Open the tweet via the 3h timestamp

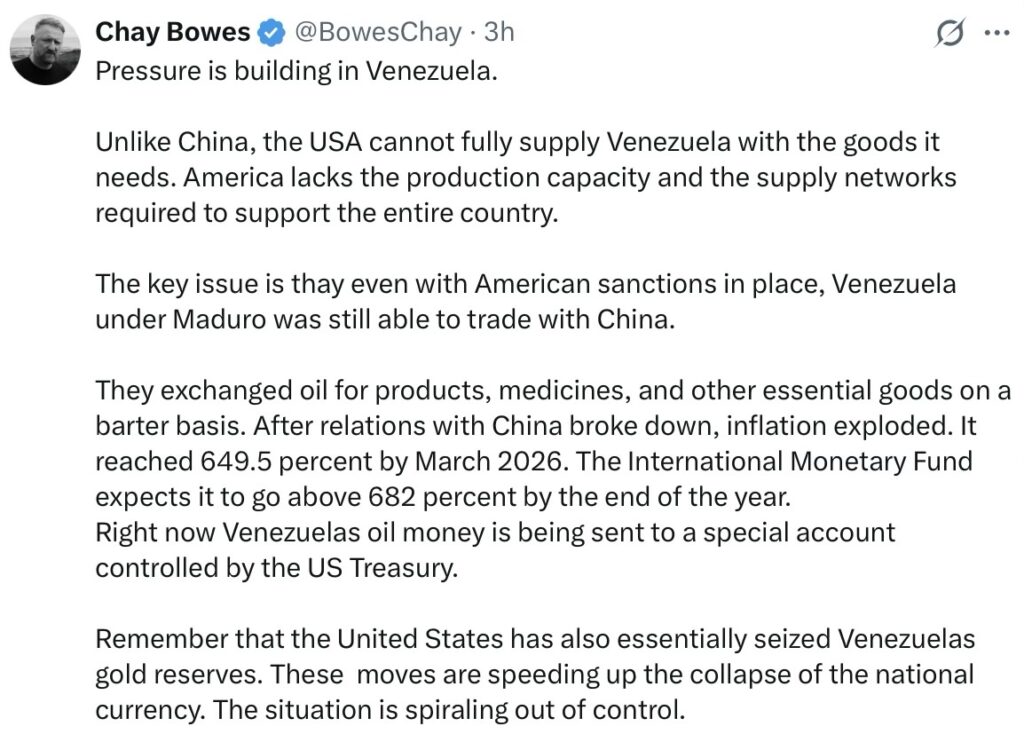click(498, 33)
